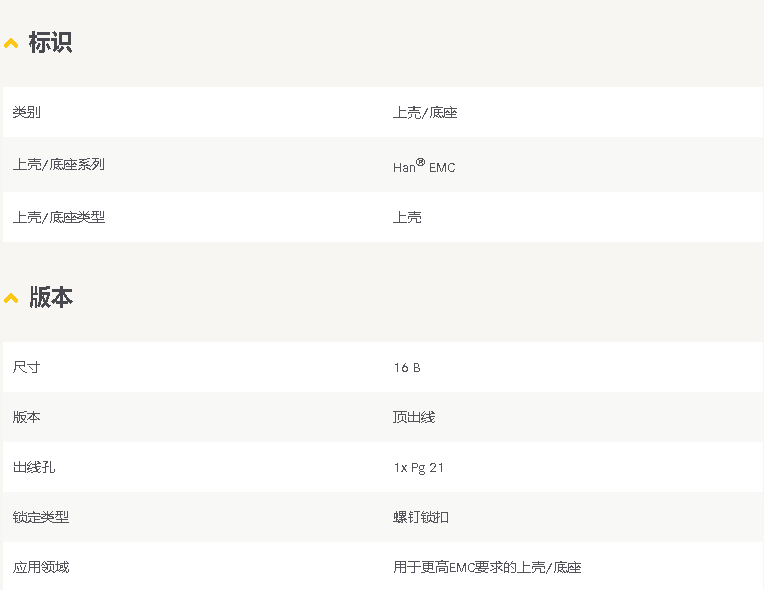Click the 上壳/底座 value in 类别 row
Image resolution: width=764 pixels, height=590 pixels.
pyautogui.click(x=425, y=113)
